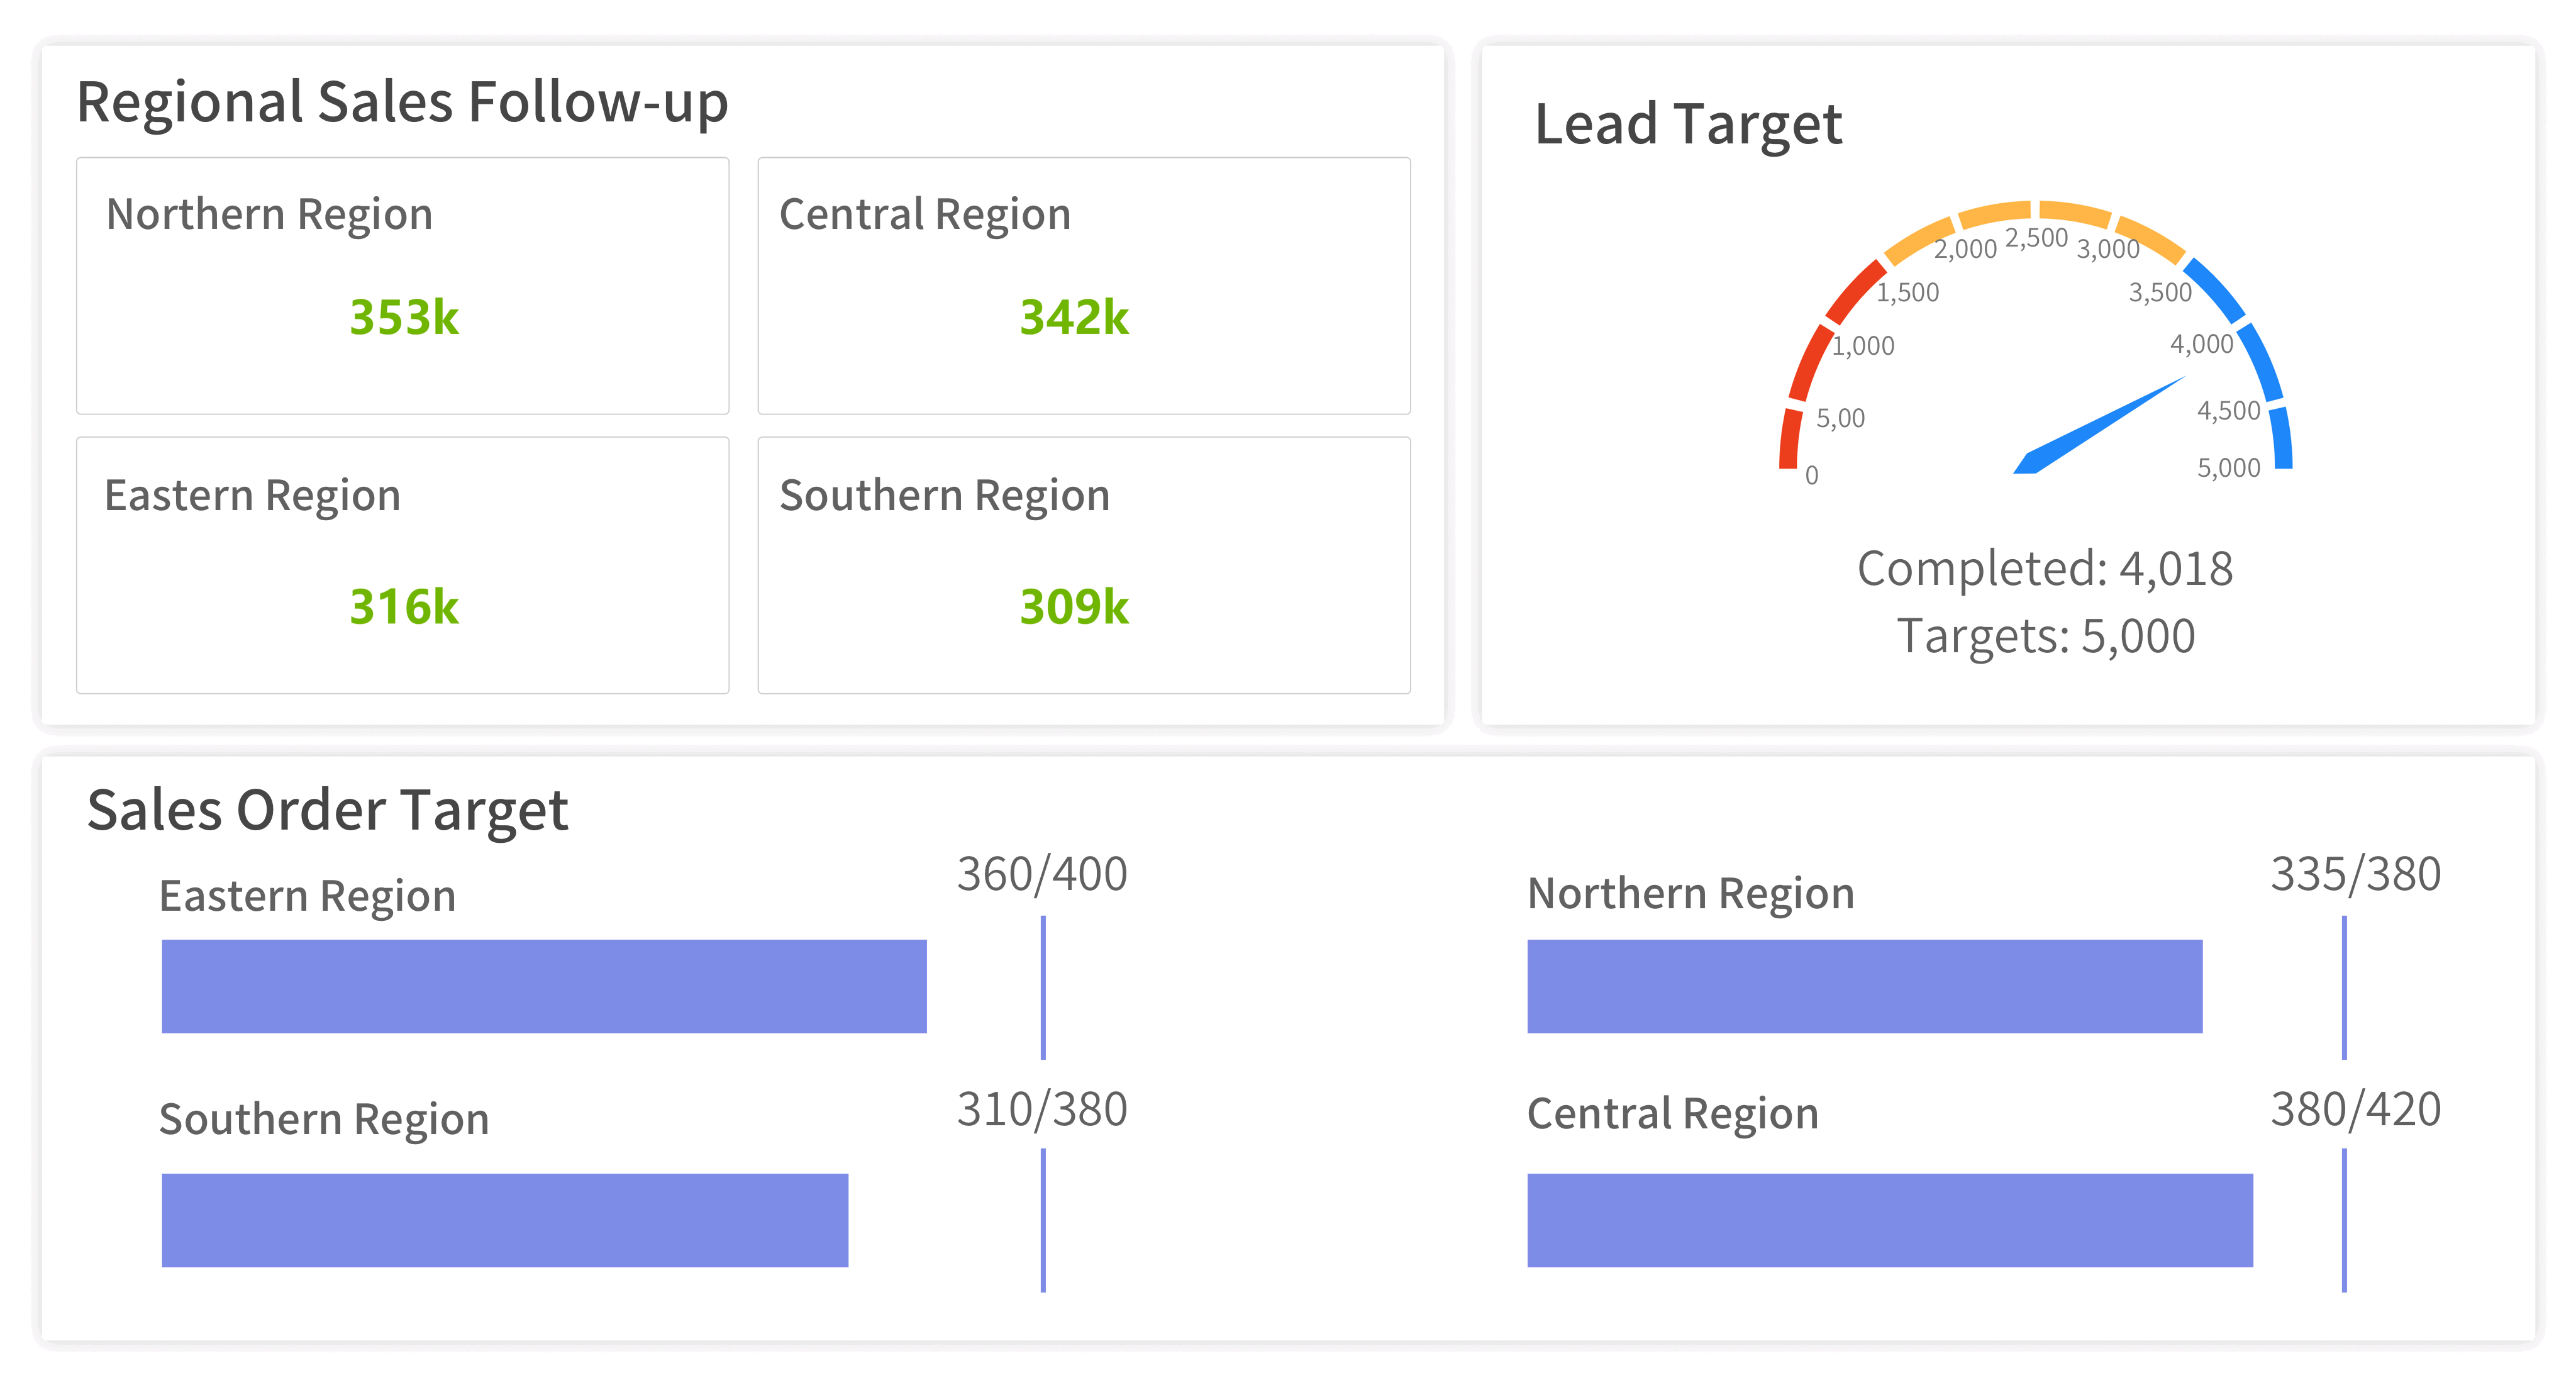
Task: Click the 380/420 target value label
Action: tap(2355, 1109)
